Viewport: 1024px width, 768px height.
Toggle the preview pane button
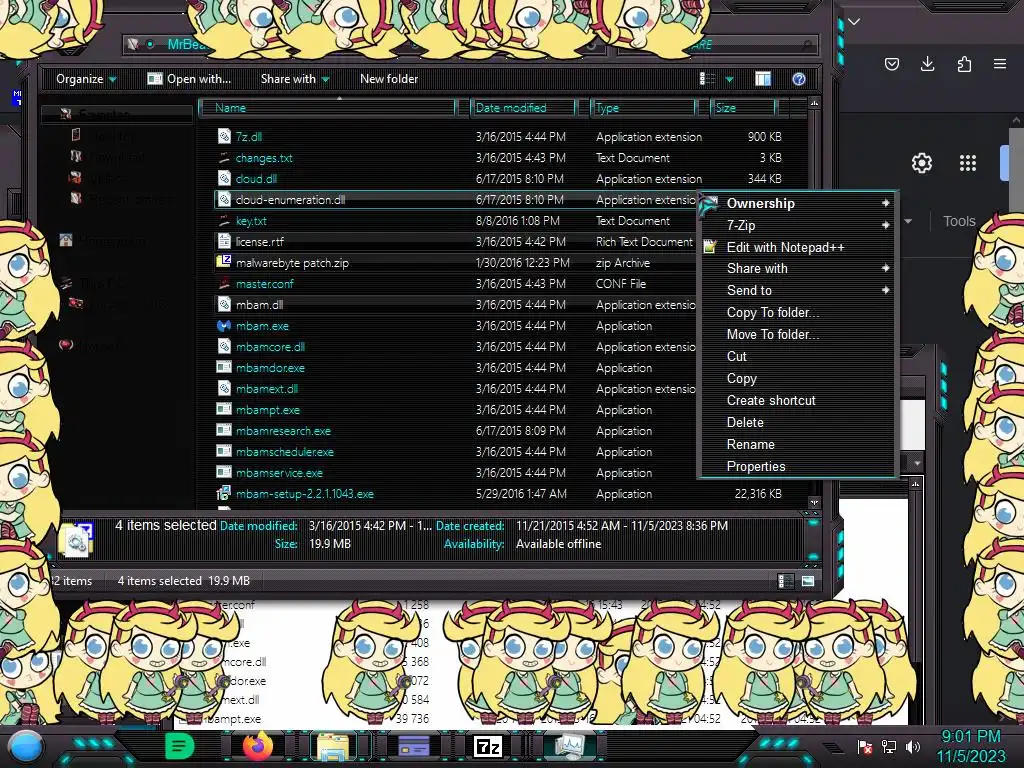(763, 79)
